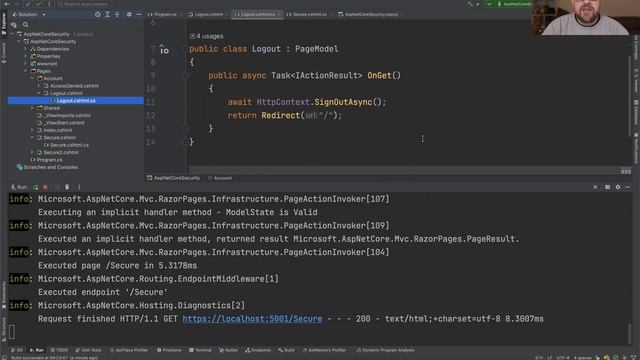Hide the Run tool window with minus
Viewport: 640px width, 360px height.
(628, 187)
